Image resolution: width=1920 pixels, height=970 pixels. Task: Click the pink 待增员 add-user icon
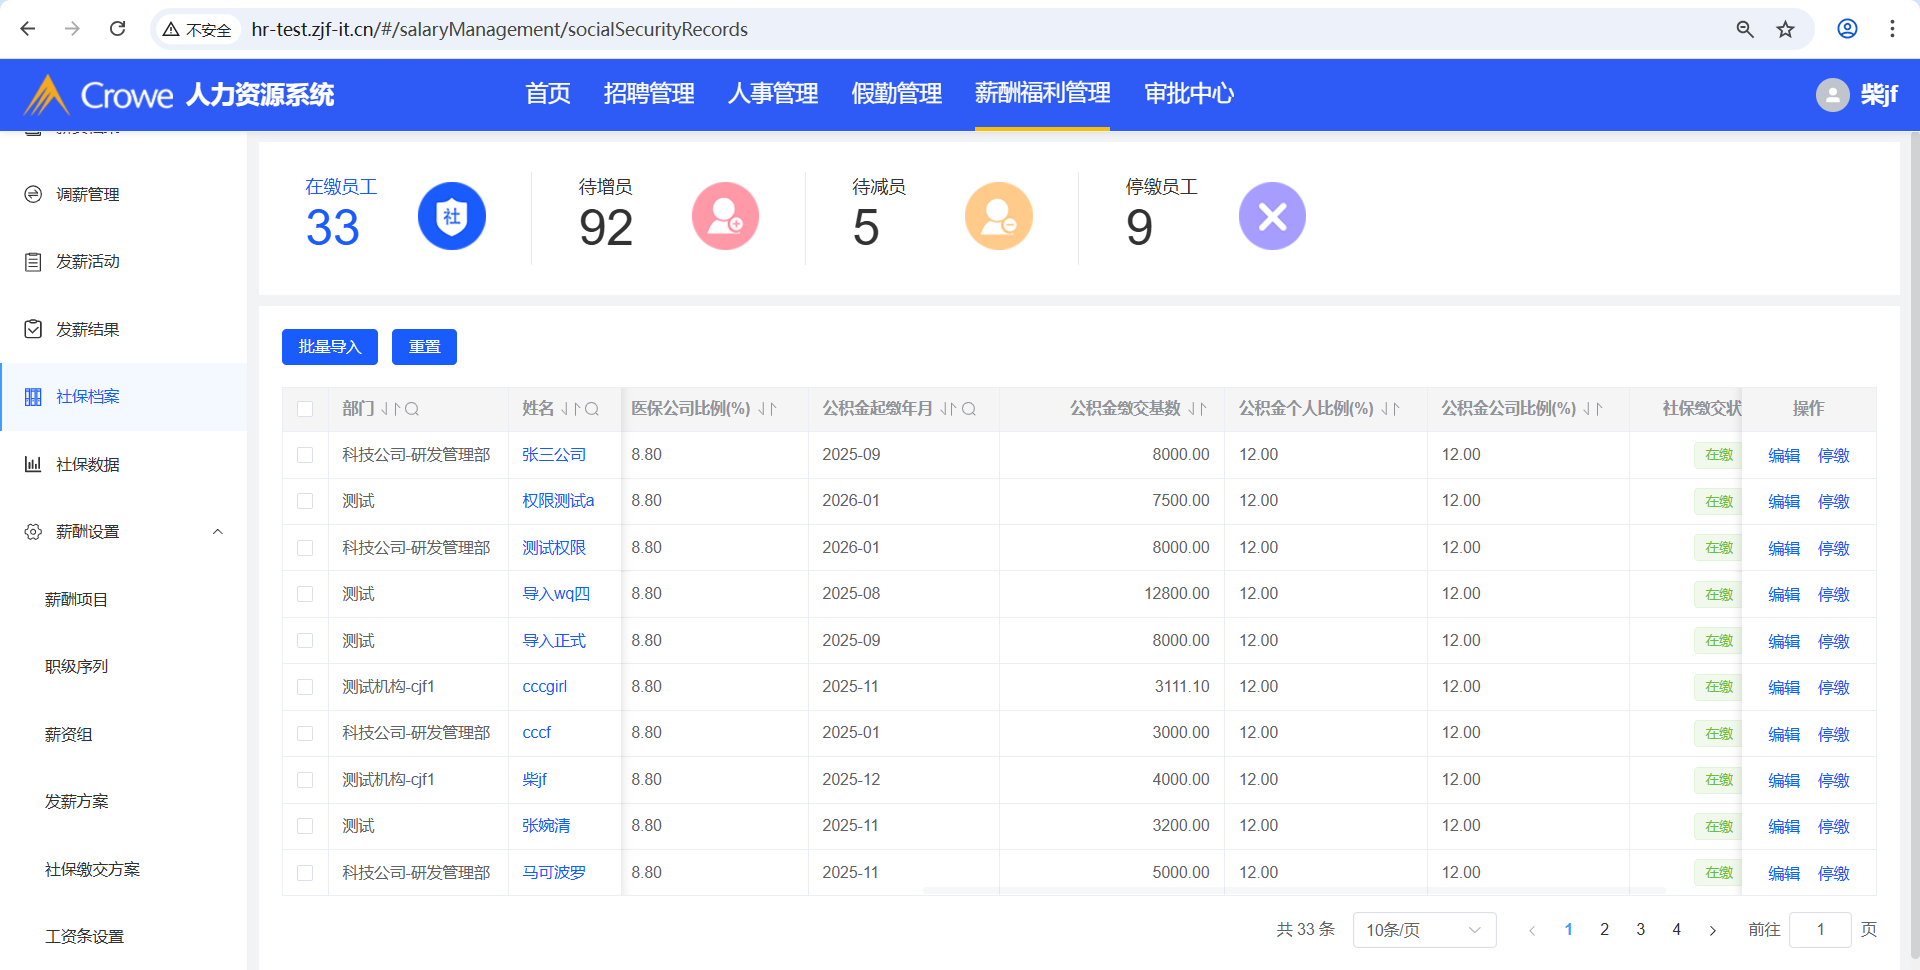point(725,216)
